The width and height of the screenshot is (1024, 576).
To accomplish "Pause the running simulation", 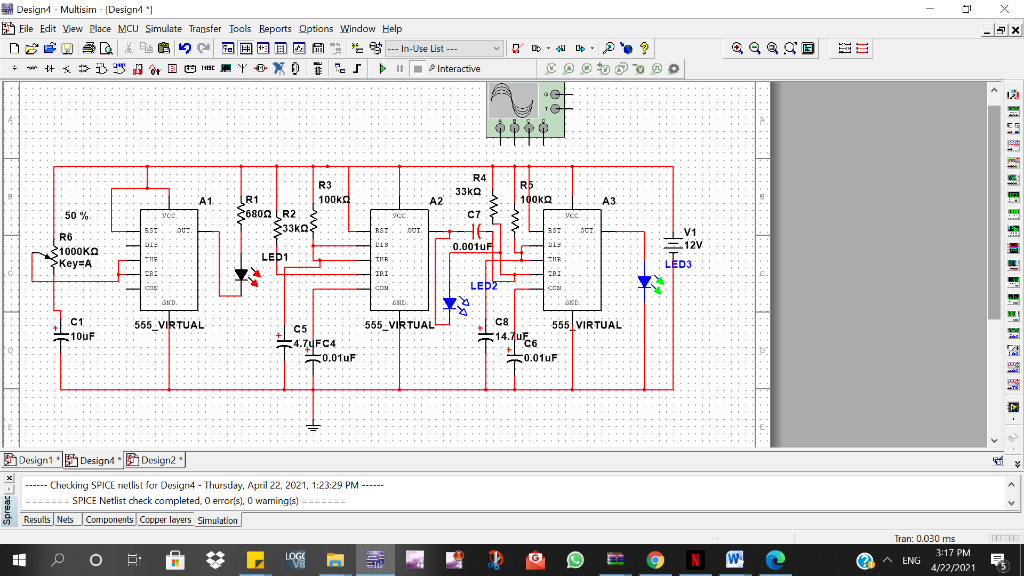I will click(400, 68).
